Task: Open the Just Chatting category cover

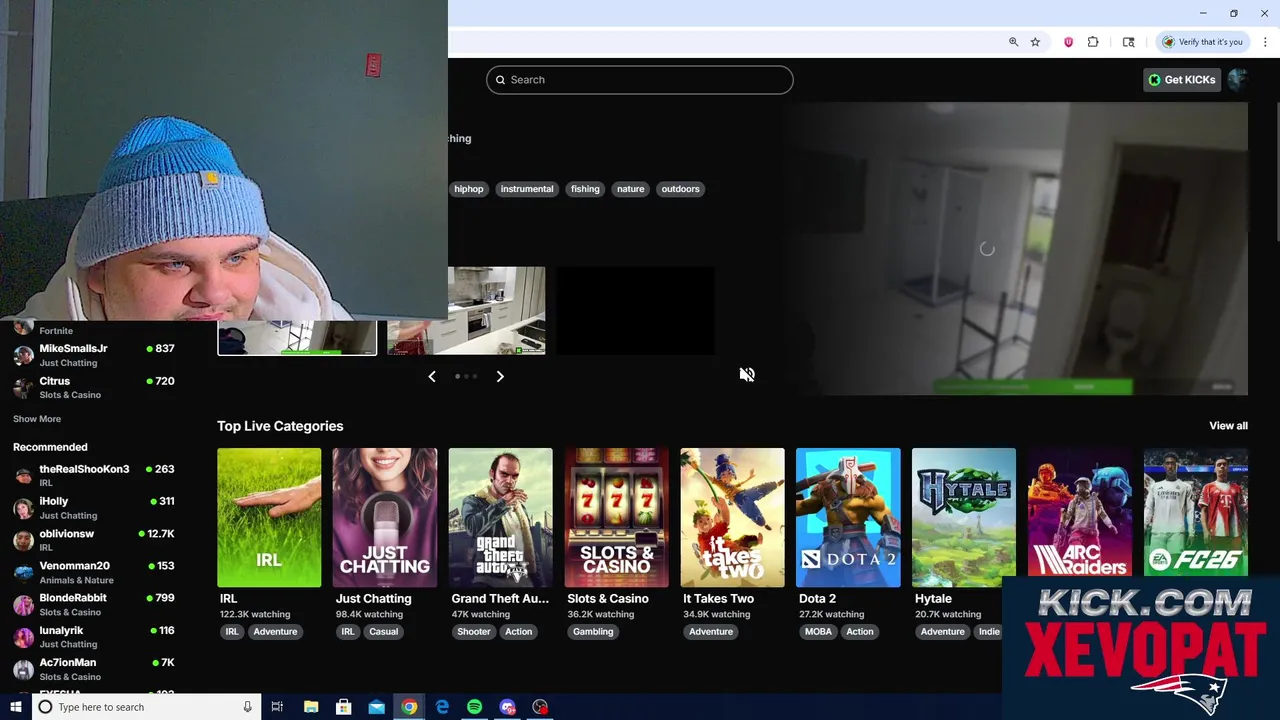Action: (385, 517)
